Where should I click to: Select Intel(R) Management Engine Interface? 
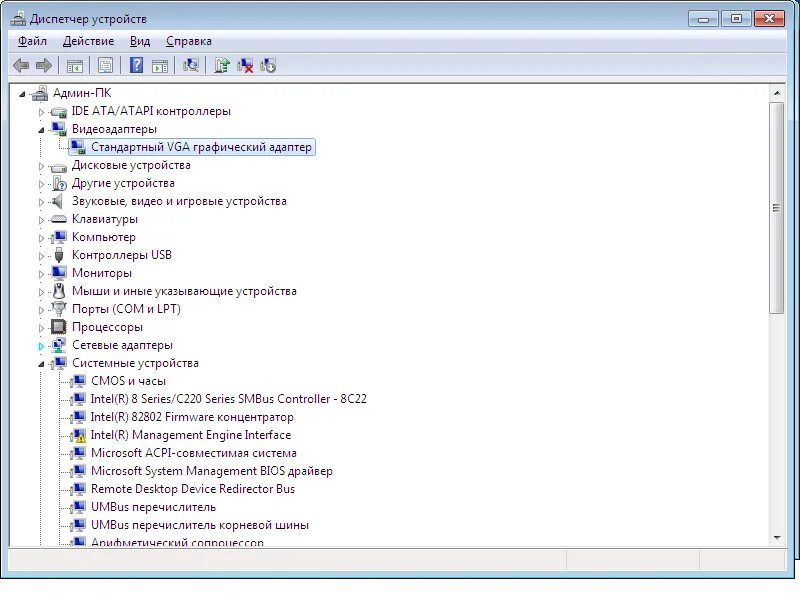tap(191, 435)
